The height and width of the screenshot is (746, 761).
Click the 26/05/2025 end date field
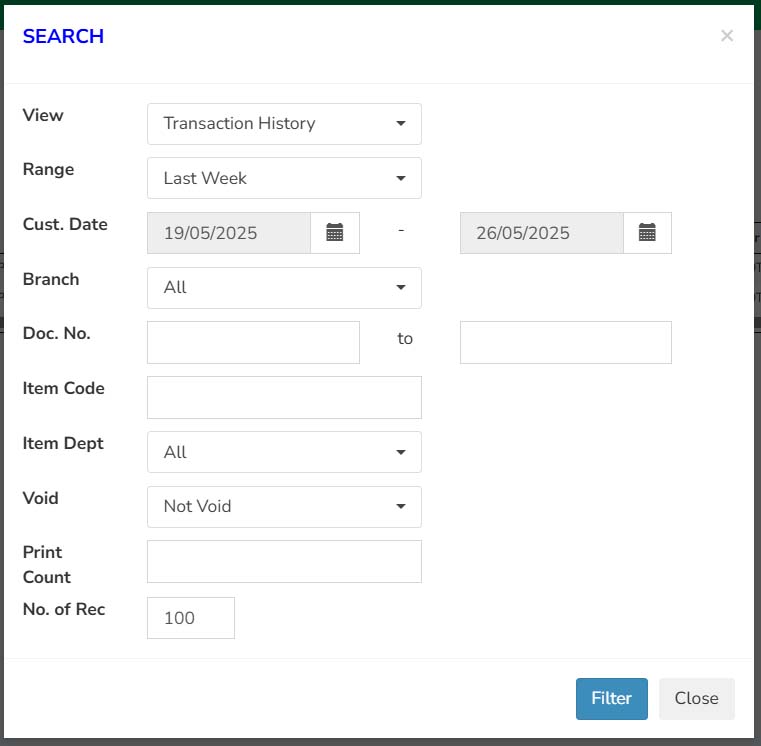pyautogui.click(x=542, y=232)
